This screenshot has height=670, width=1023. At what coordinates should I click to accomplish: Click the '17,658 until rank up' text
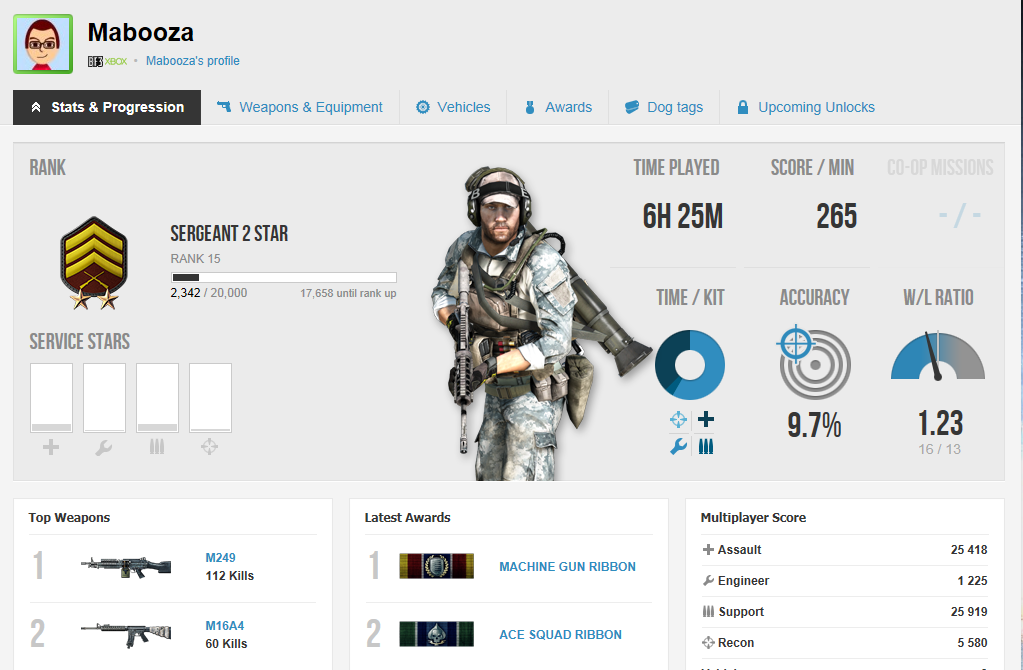(x=348, y=294)
